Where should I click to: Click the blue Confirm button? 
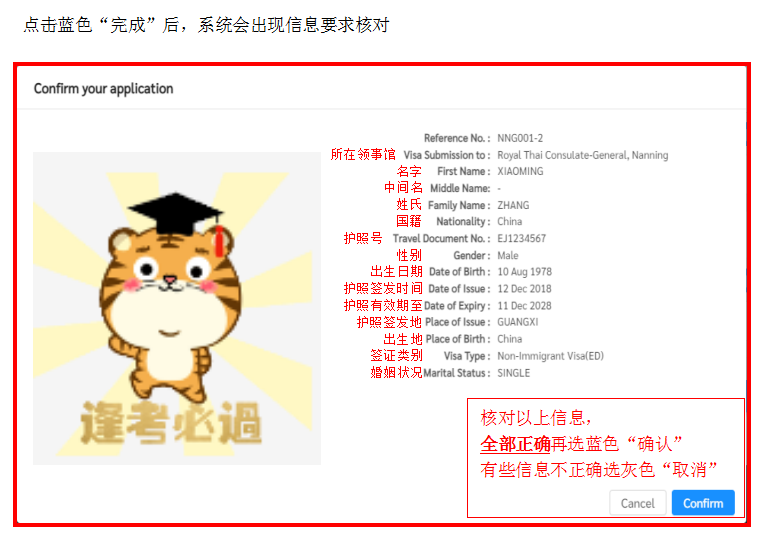703,503
